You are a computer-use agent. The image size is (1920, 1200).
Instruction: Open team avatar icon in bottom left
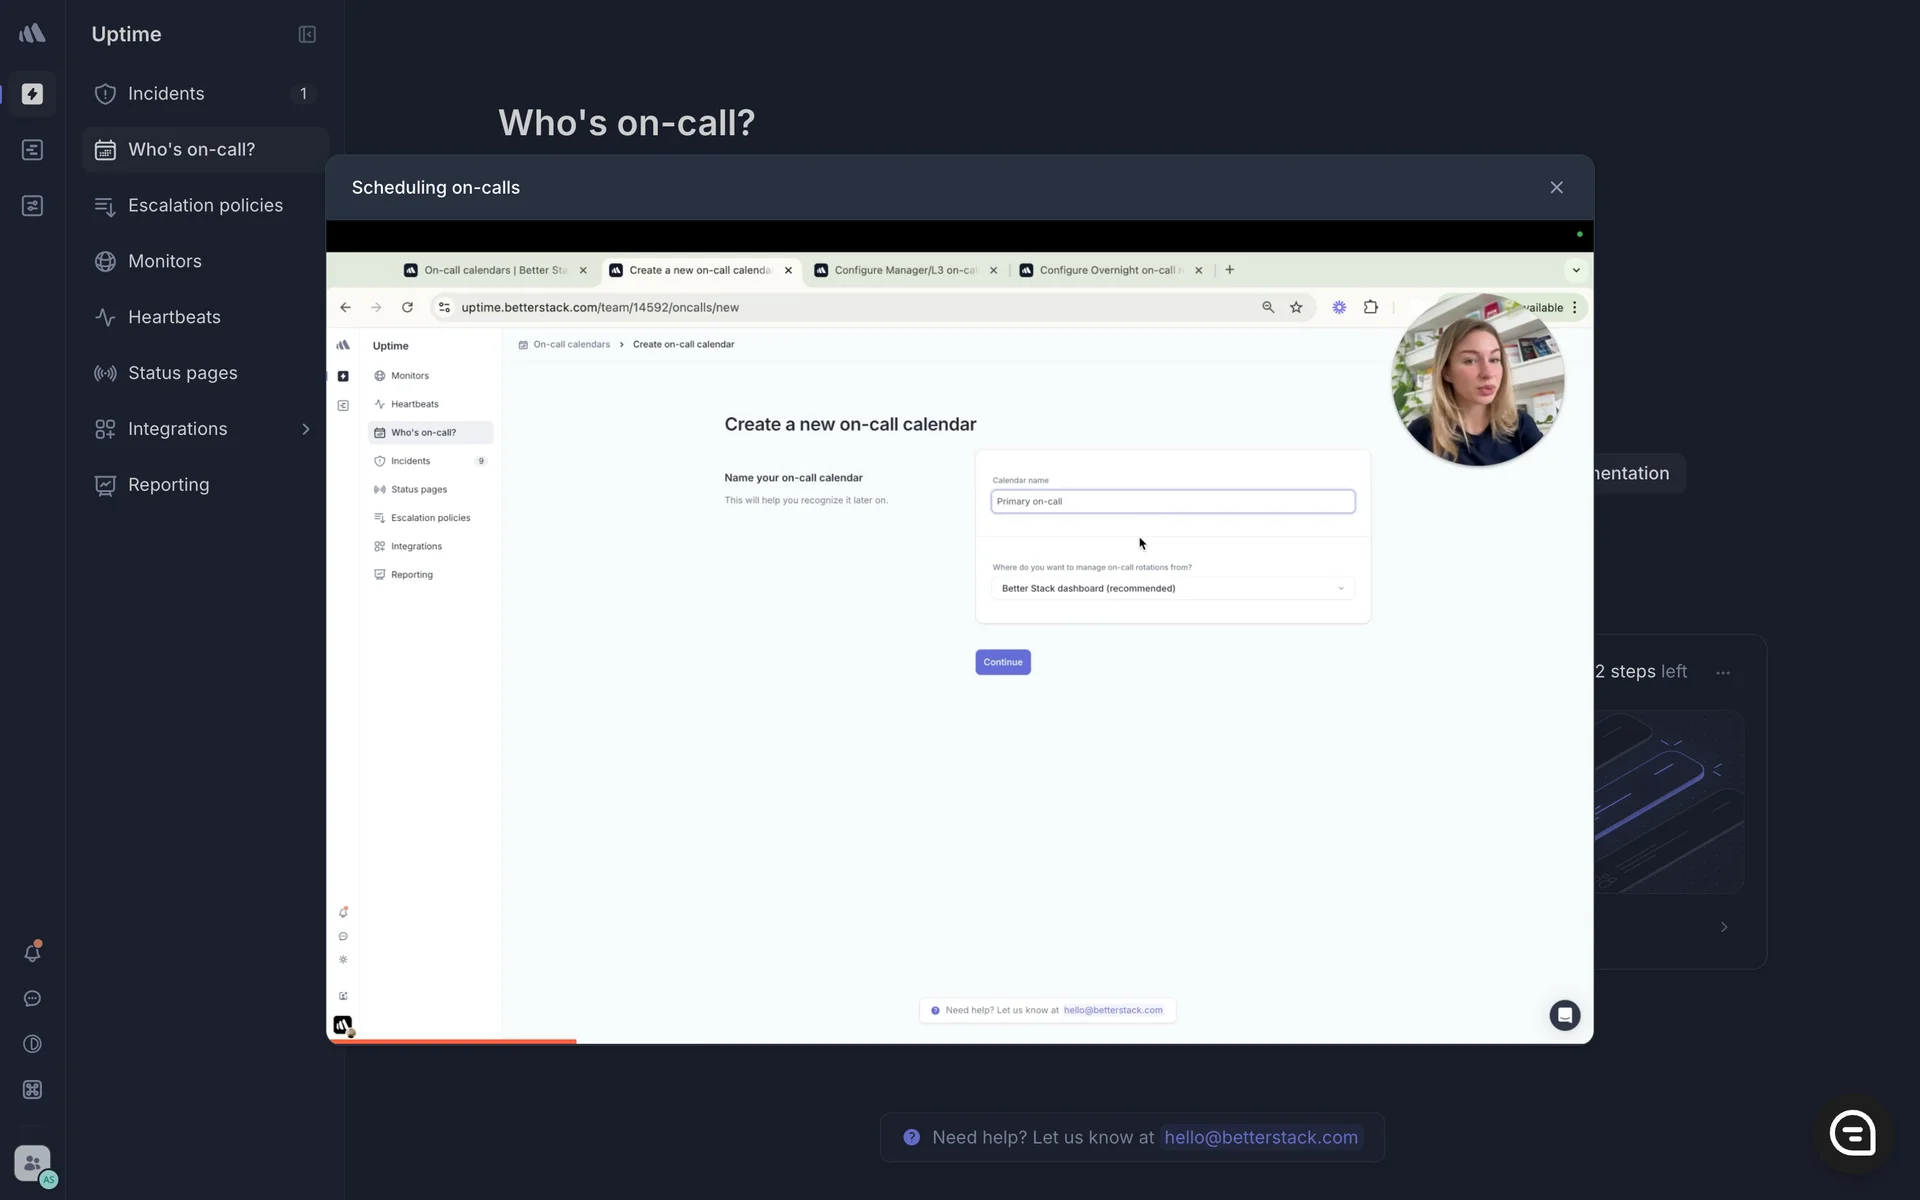coord(33,1164)
